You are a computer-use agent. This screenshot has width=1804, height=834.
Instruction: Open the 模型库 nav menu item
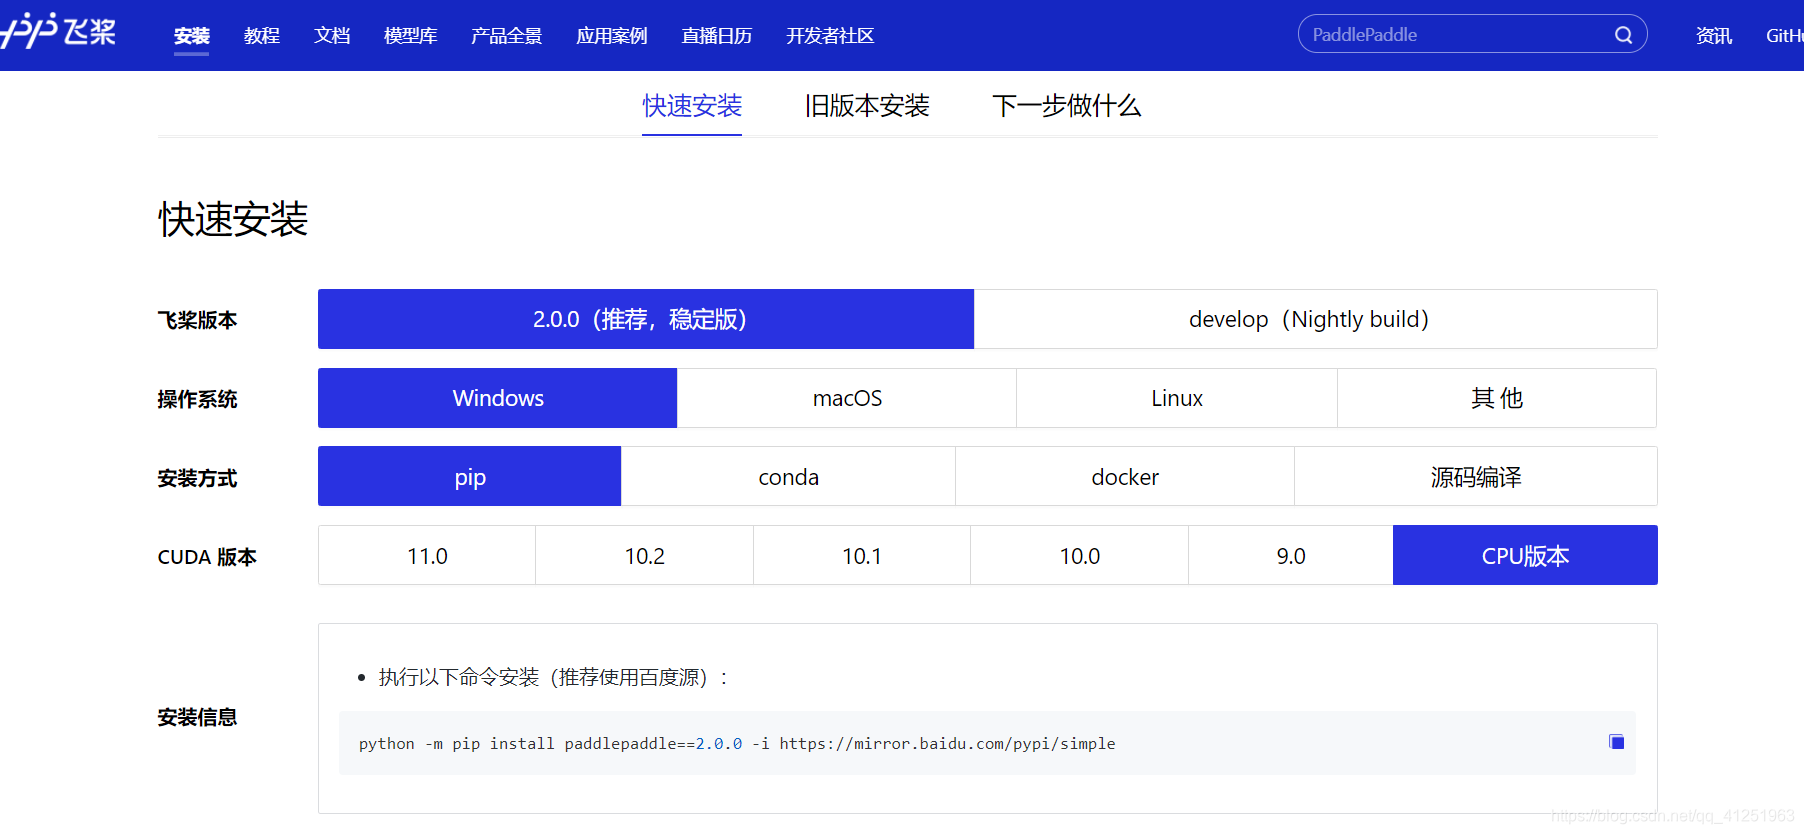click(410, 36)
